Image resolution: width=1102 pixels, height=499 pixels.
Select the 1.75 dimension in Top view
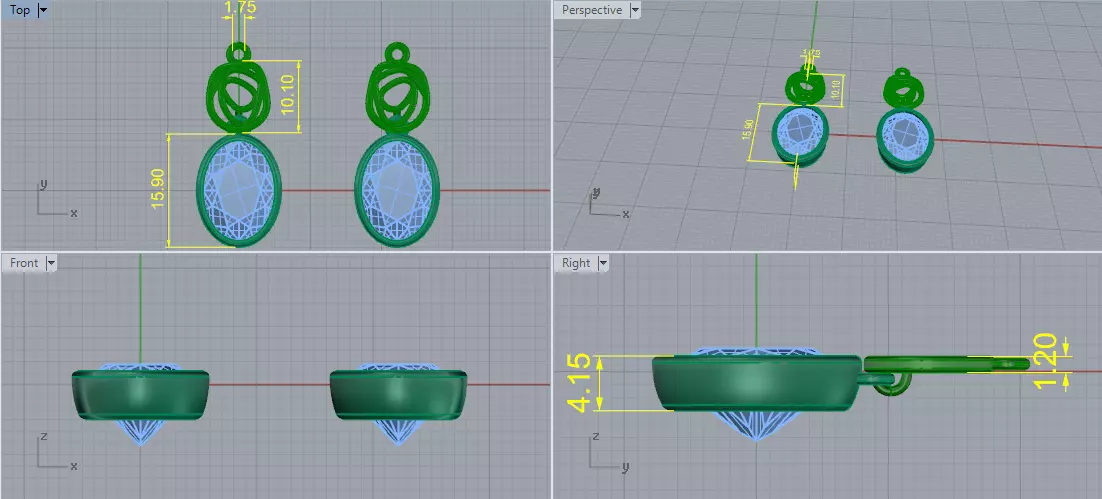(239, 8)
